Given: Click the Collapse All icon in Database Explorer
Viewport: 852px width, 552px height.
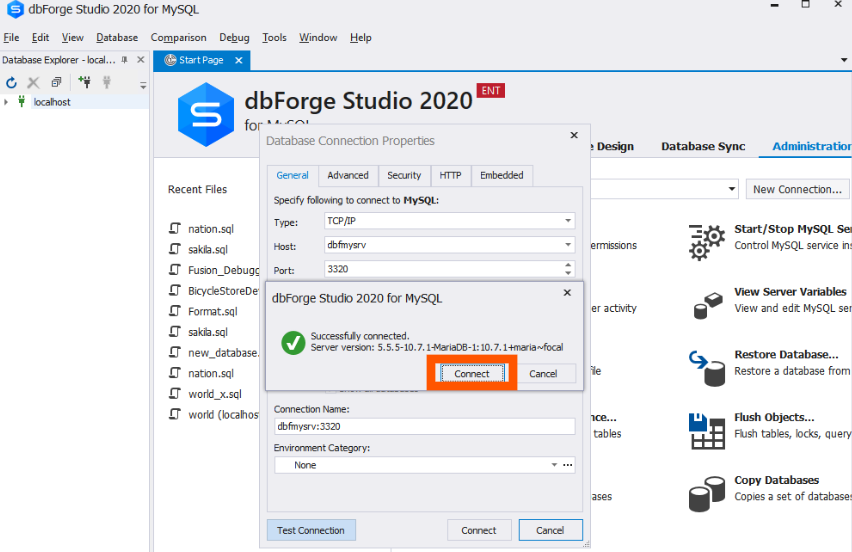Looking at the screenshot, I should tap(56, 83).
